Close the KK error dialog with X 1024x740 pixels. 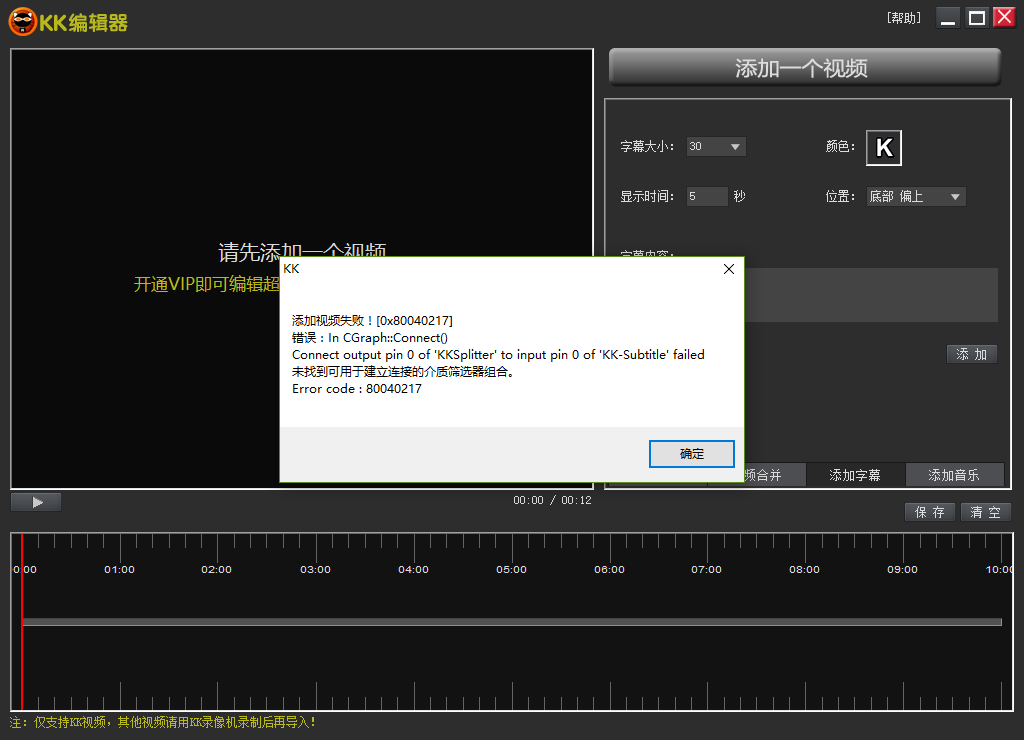pos(728,269)
